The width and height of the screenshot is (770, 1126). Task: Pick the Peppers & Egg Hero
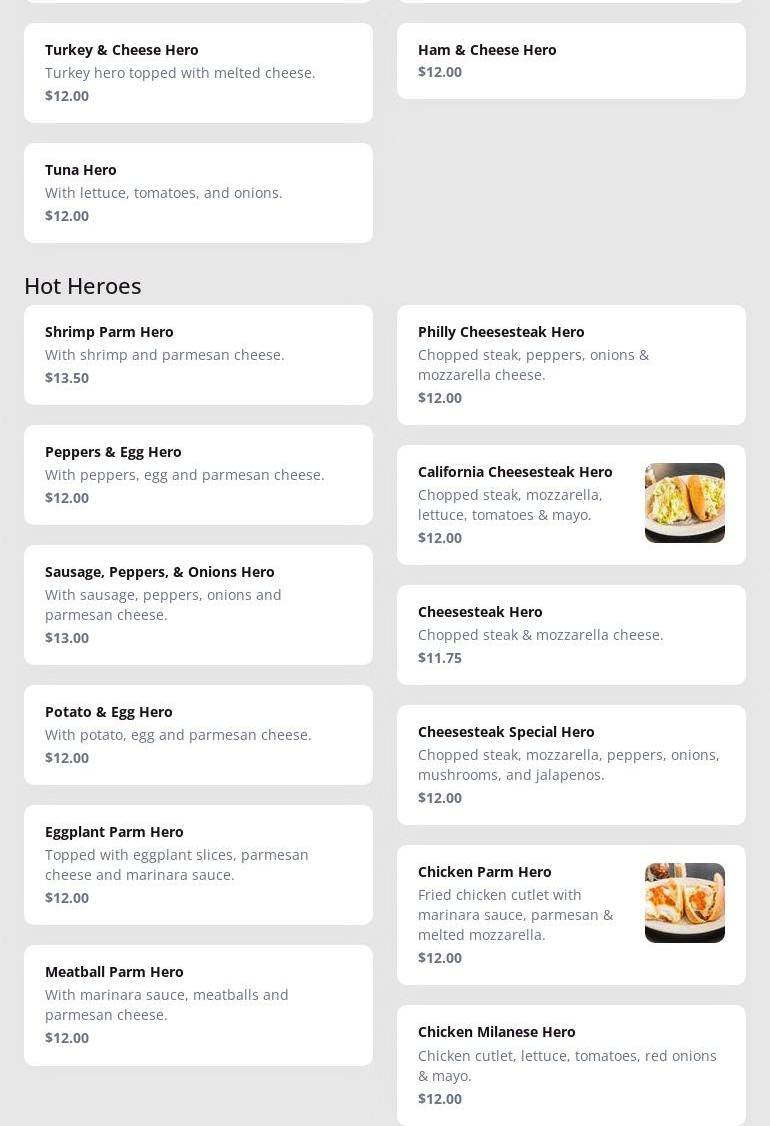click(198, 475)
